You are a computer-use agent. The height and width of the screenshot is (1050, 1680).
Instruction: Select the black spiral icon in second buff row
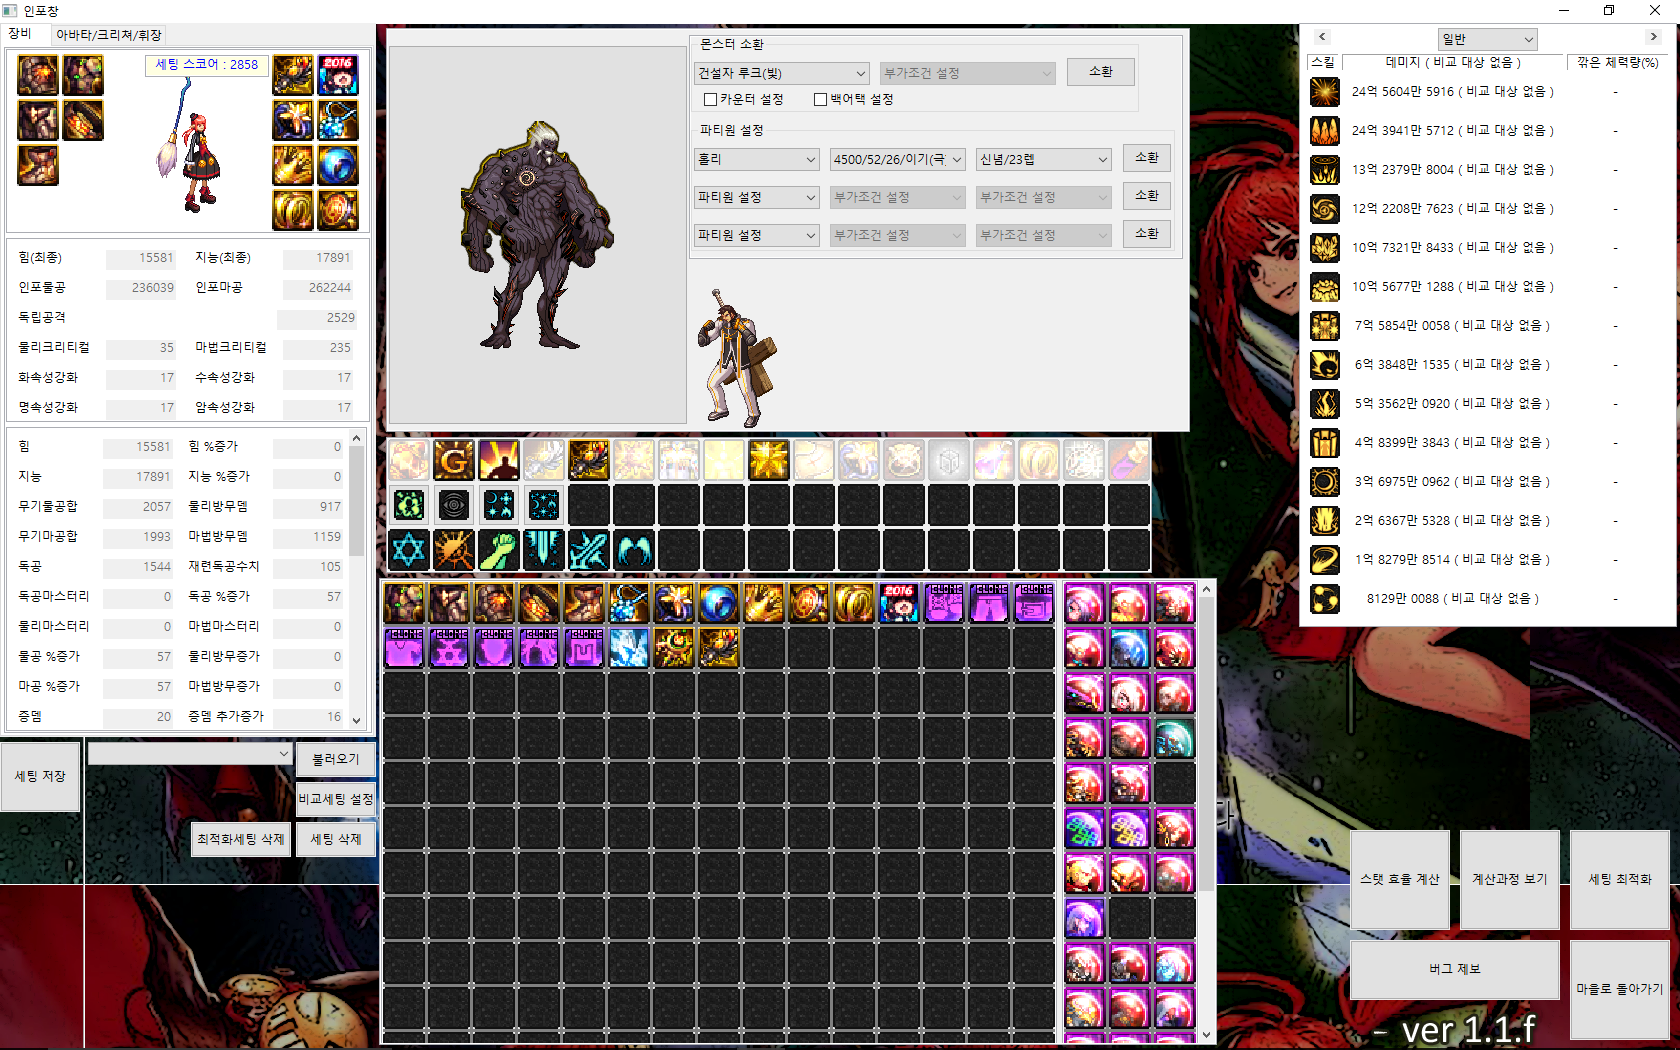453,505
